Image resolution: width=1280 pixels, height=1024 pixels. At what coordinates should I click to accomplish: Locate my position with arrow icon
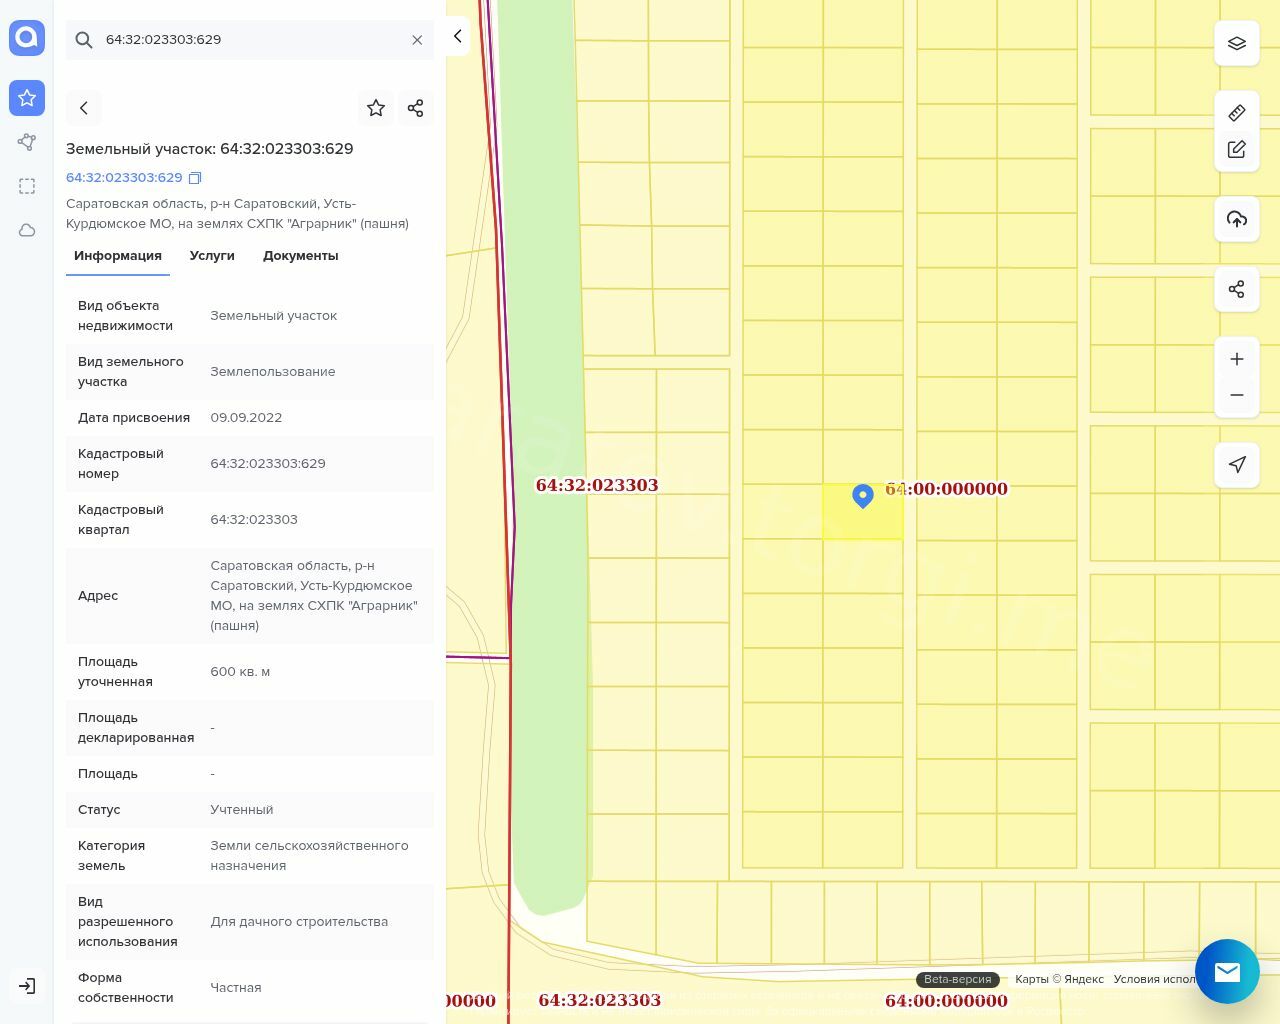[x=1237, y=465]
